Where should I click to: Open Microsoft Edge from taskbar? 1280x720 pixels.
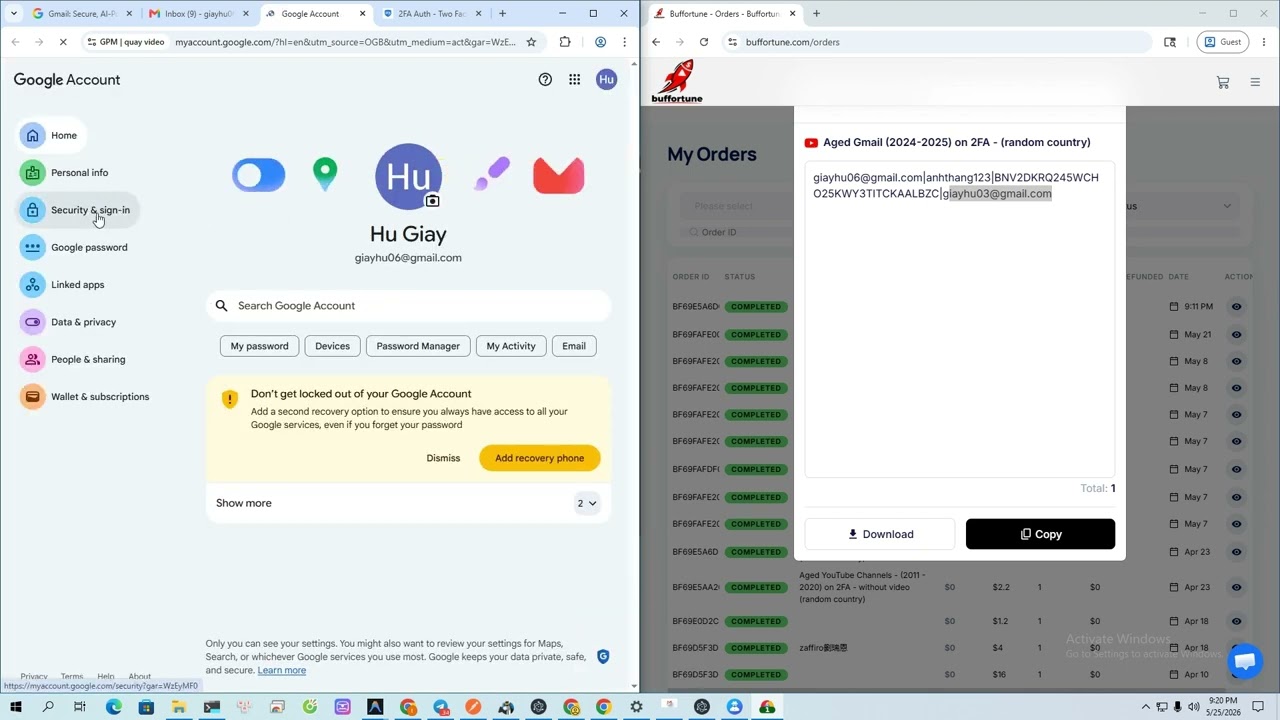113,707
